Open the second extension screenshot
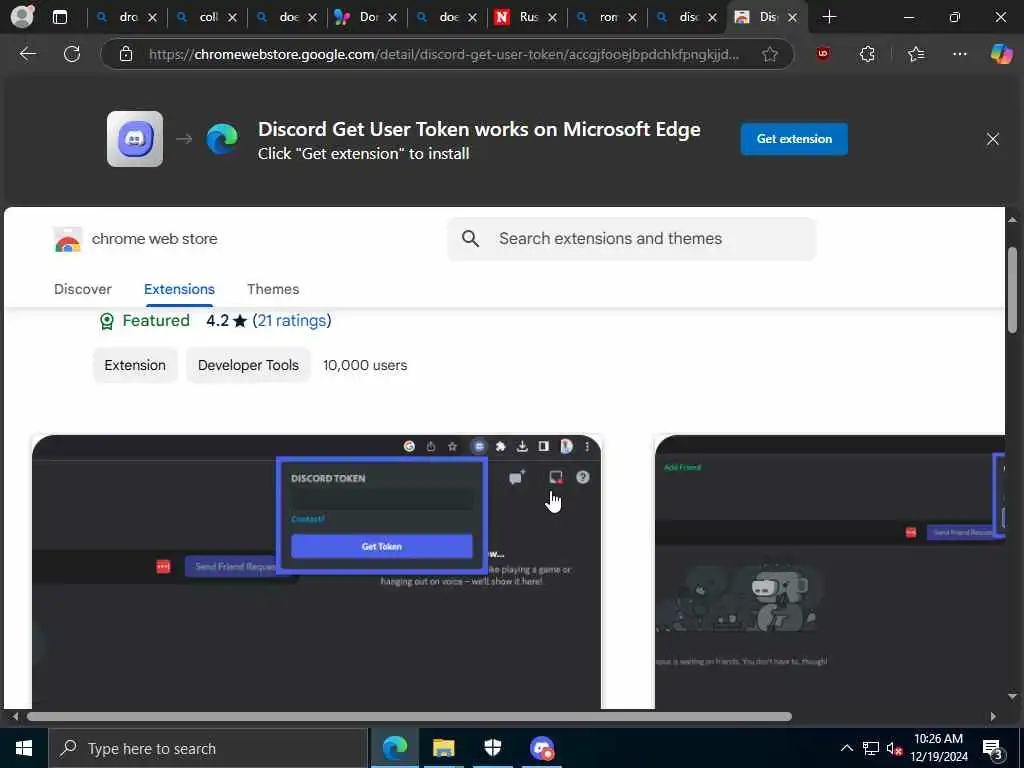This screenshot has height=768, width=1024. (x=830, y=571)
